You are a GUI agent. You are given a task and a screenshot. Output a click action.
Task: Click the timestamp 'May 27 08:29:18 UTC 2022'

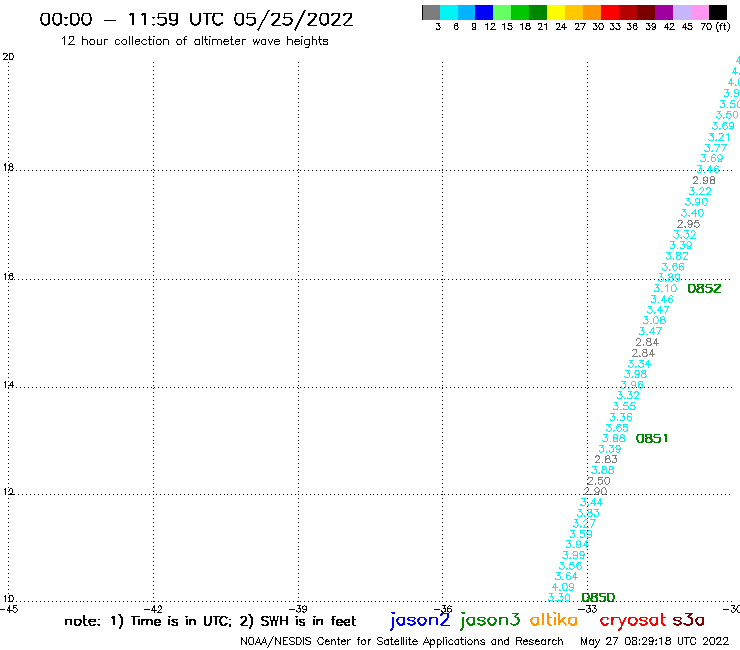[x=655, y=641]
